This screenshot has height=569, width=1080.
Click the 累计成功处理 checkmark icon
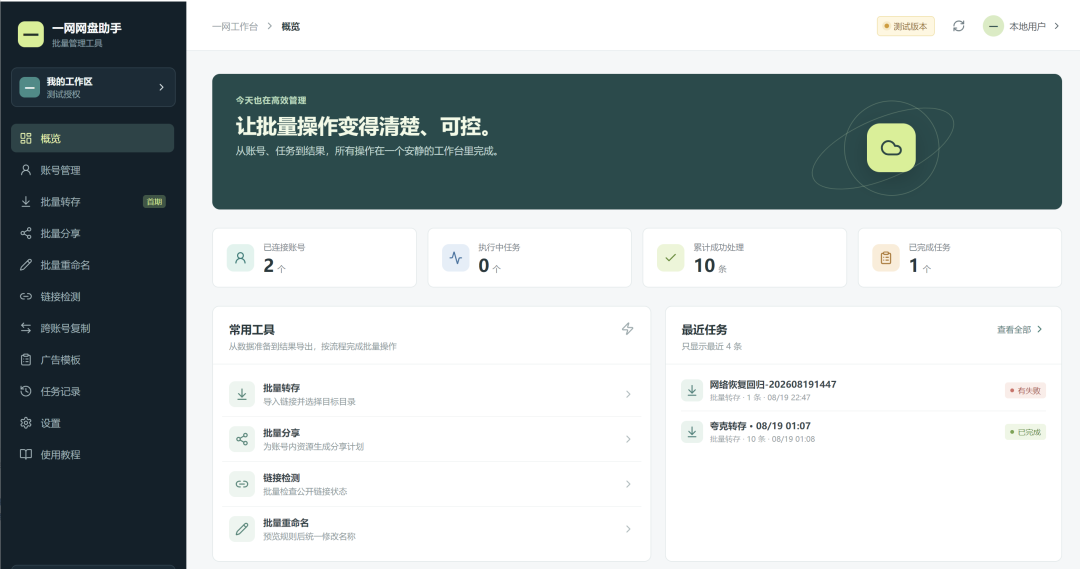click(670, 258)
